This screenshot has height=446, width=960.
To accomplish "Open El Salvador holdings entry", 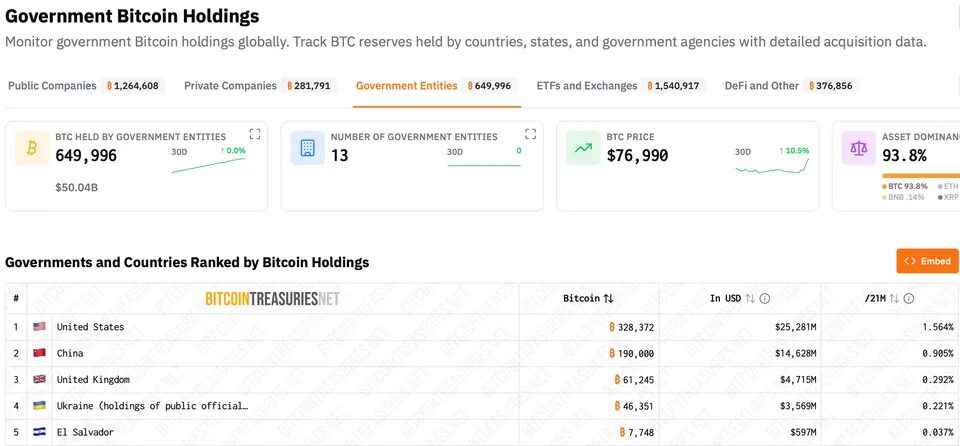I will tap(482, 433).
